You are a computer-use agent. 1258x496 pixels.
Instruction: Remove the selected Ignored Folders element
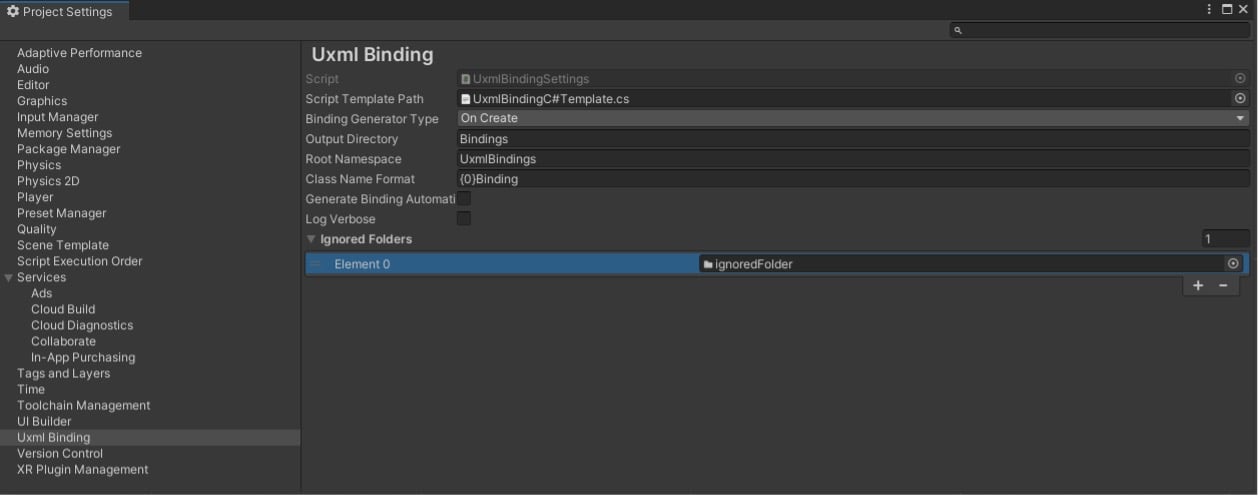(x=1223, y=285)
